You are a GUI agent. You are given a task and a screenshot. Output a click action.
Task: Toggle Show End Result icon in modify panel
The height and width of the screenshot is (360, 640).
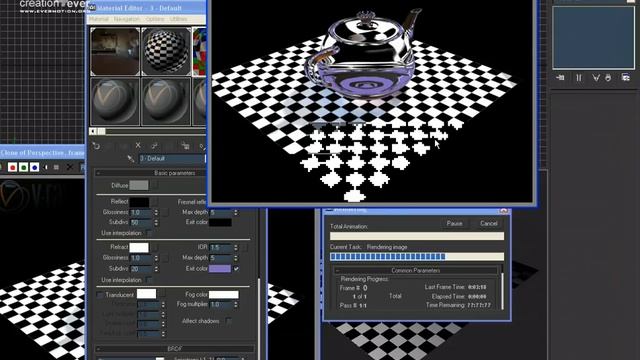(579, 78)
